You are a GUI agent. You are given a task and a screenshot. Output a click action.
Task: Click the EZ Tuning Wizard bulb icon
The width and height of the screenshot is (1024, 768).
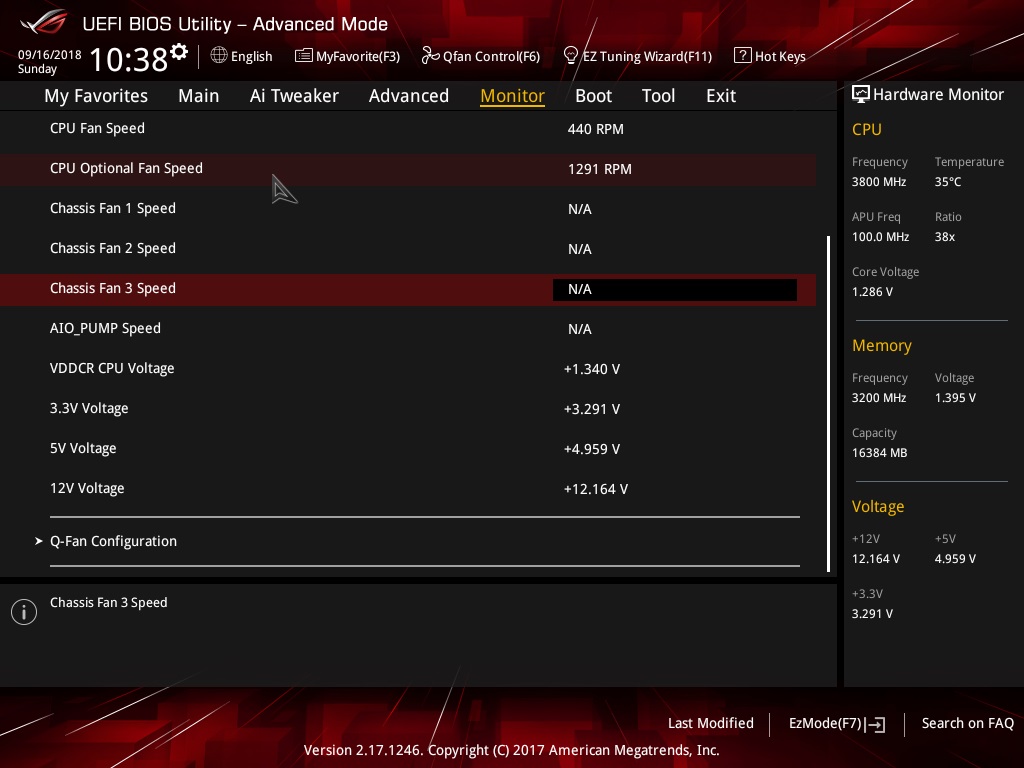[571, 56]
